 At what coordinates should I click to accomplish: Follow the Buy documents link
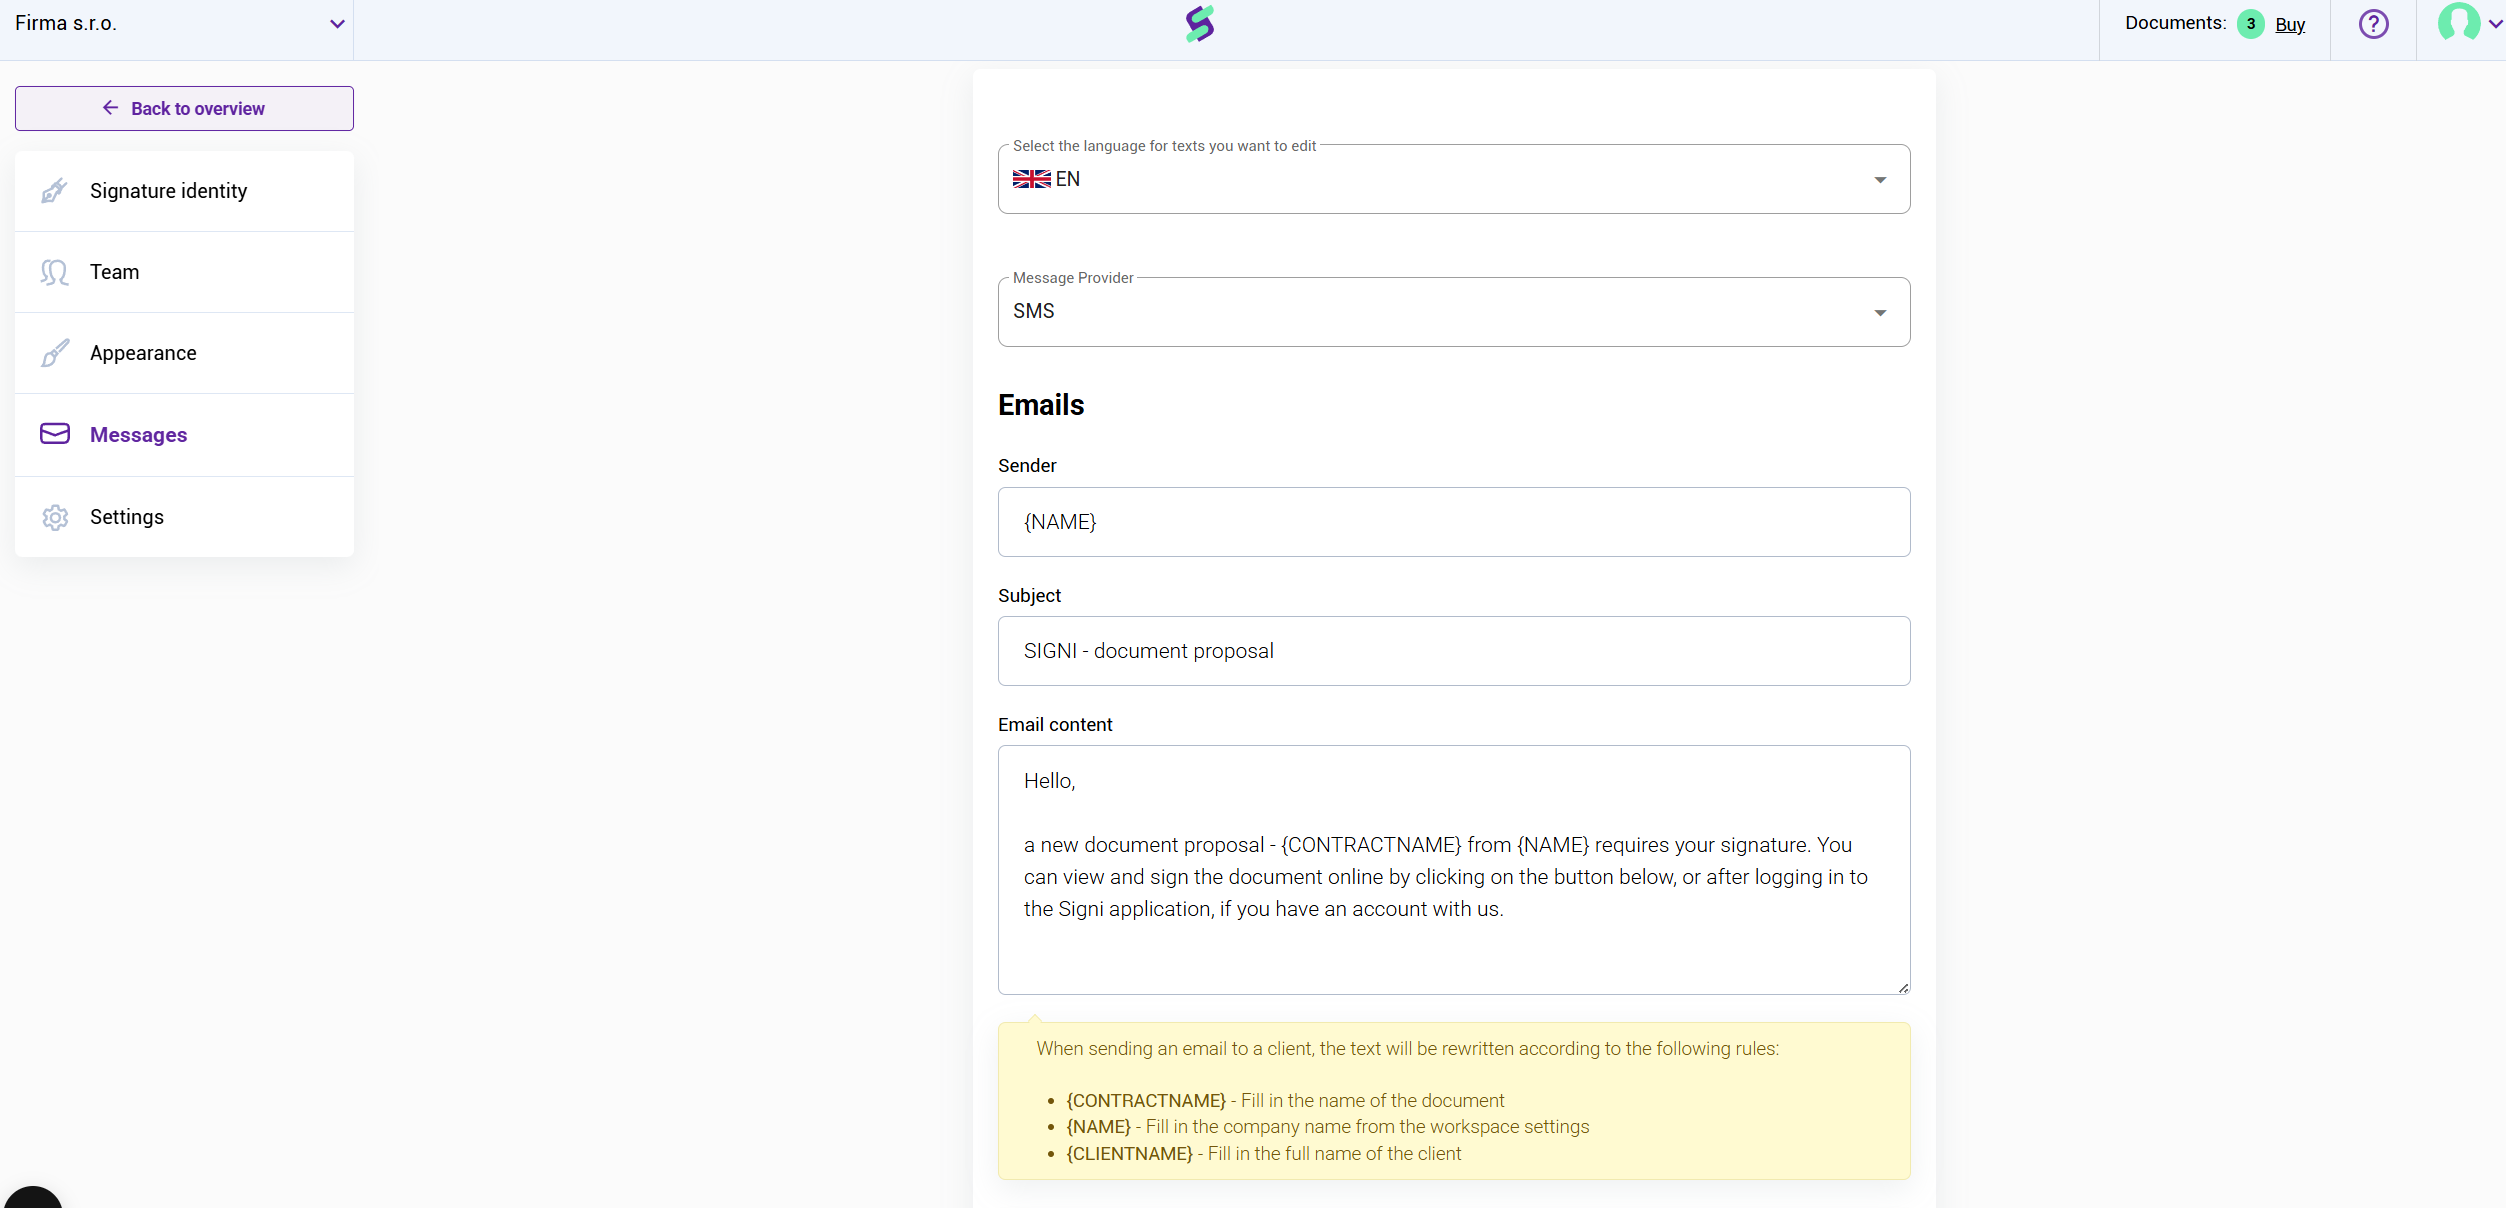[2290, 25]
